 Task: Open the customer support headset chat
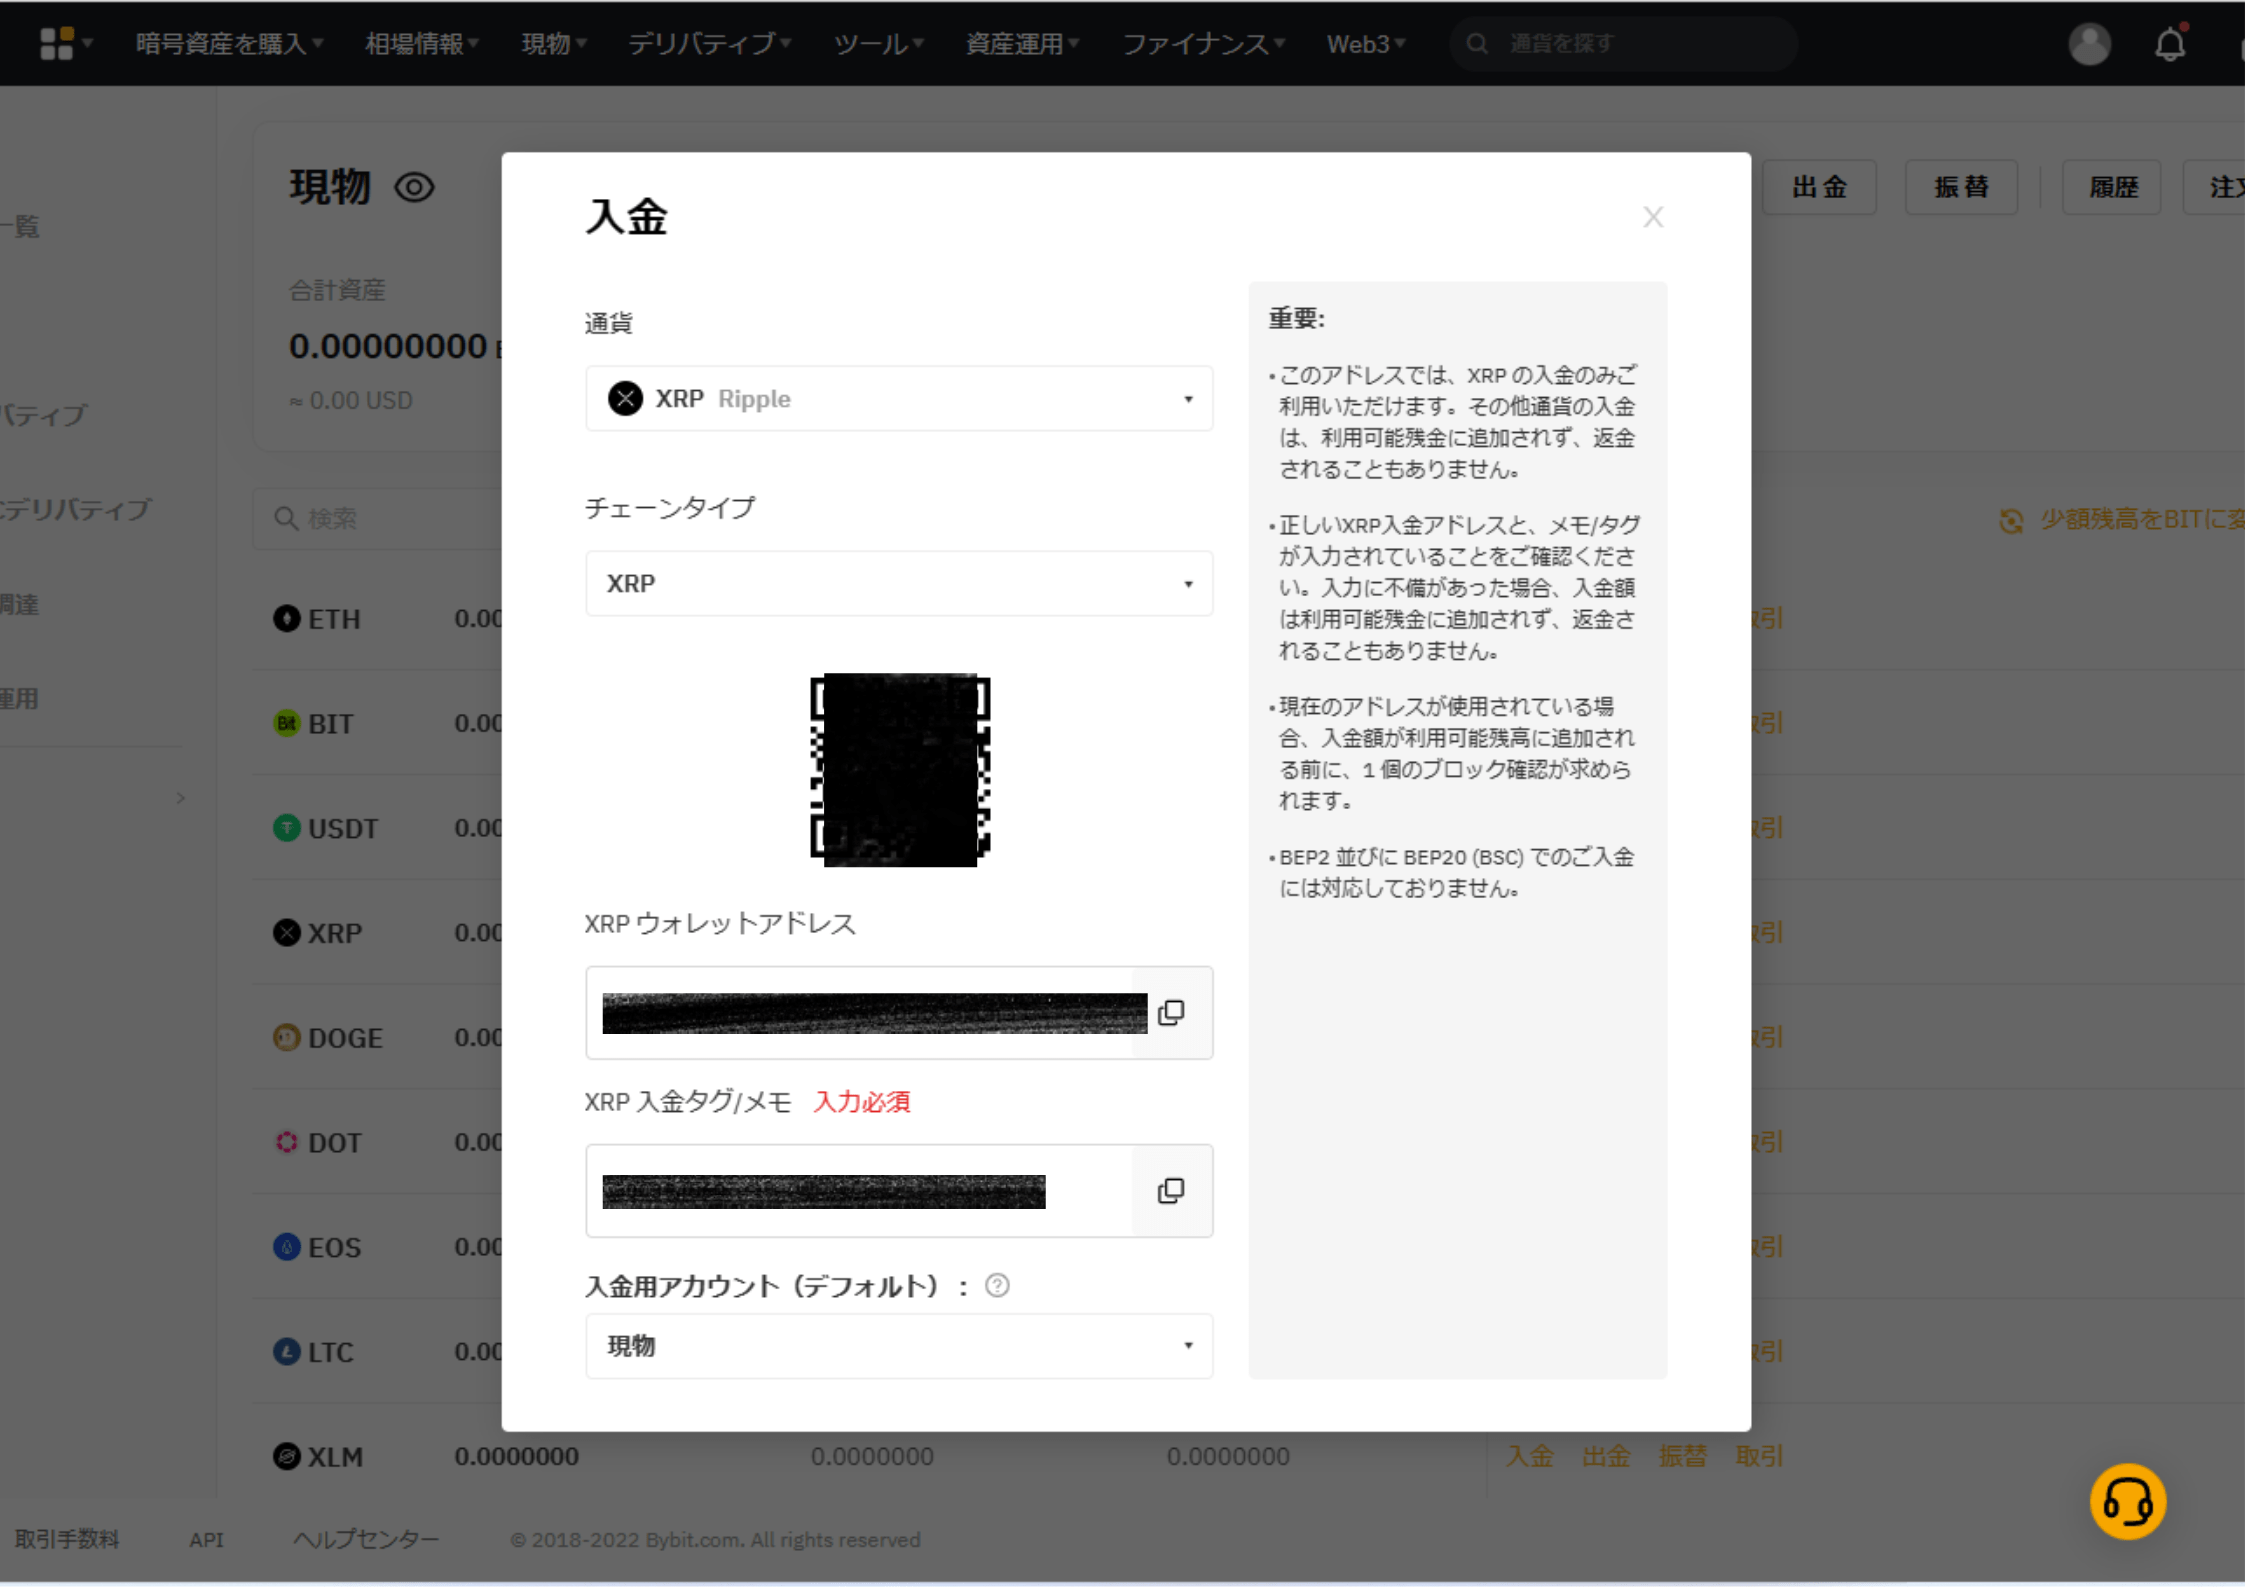pos(2128,1501)
